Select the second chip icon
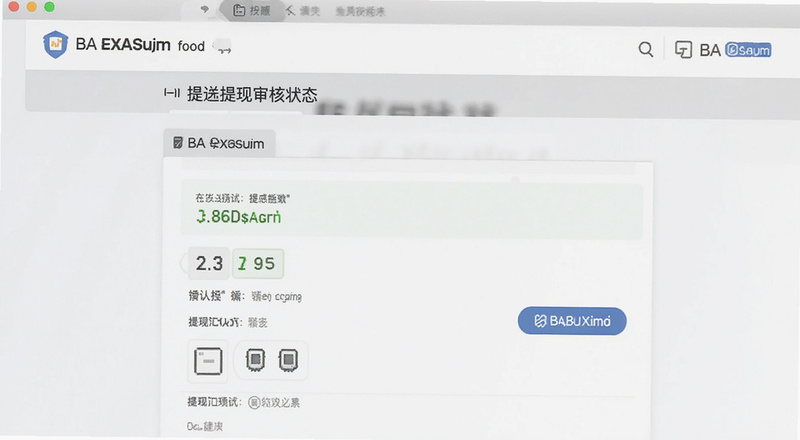This screenshot has width=800, height=440. coord(288,360)
